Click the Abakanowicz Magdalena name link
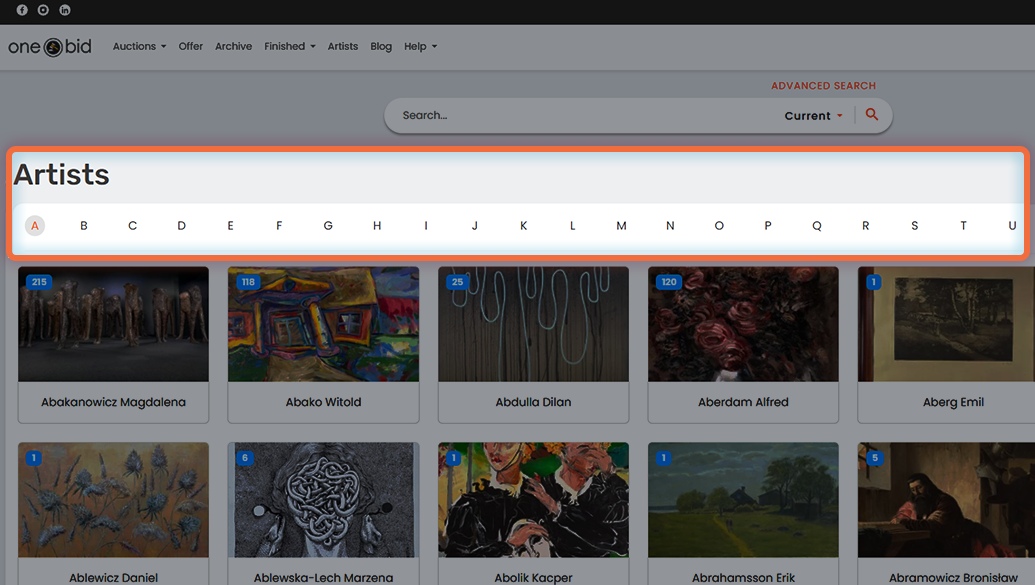This screenshot has height=585, width=1035. tap(114, 402)
